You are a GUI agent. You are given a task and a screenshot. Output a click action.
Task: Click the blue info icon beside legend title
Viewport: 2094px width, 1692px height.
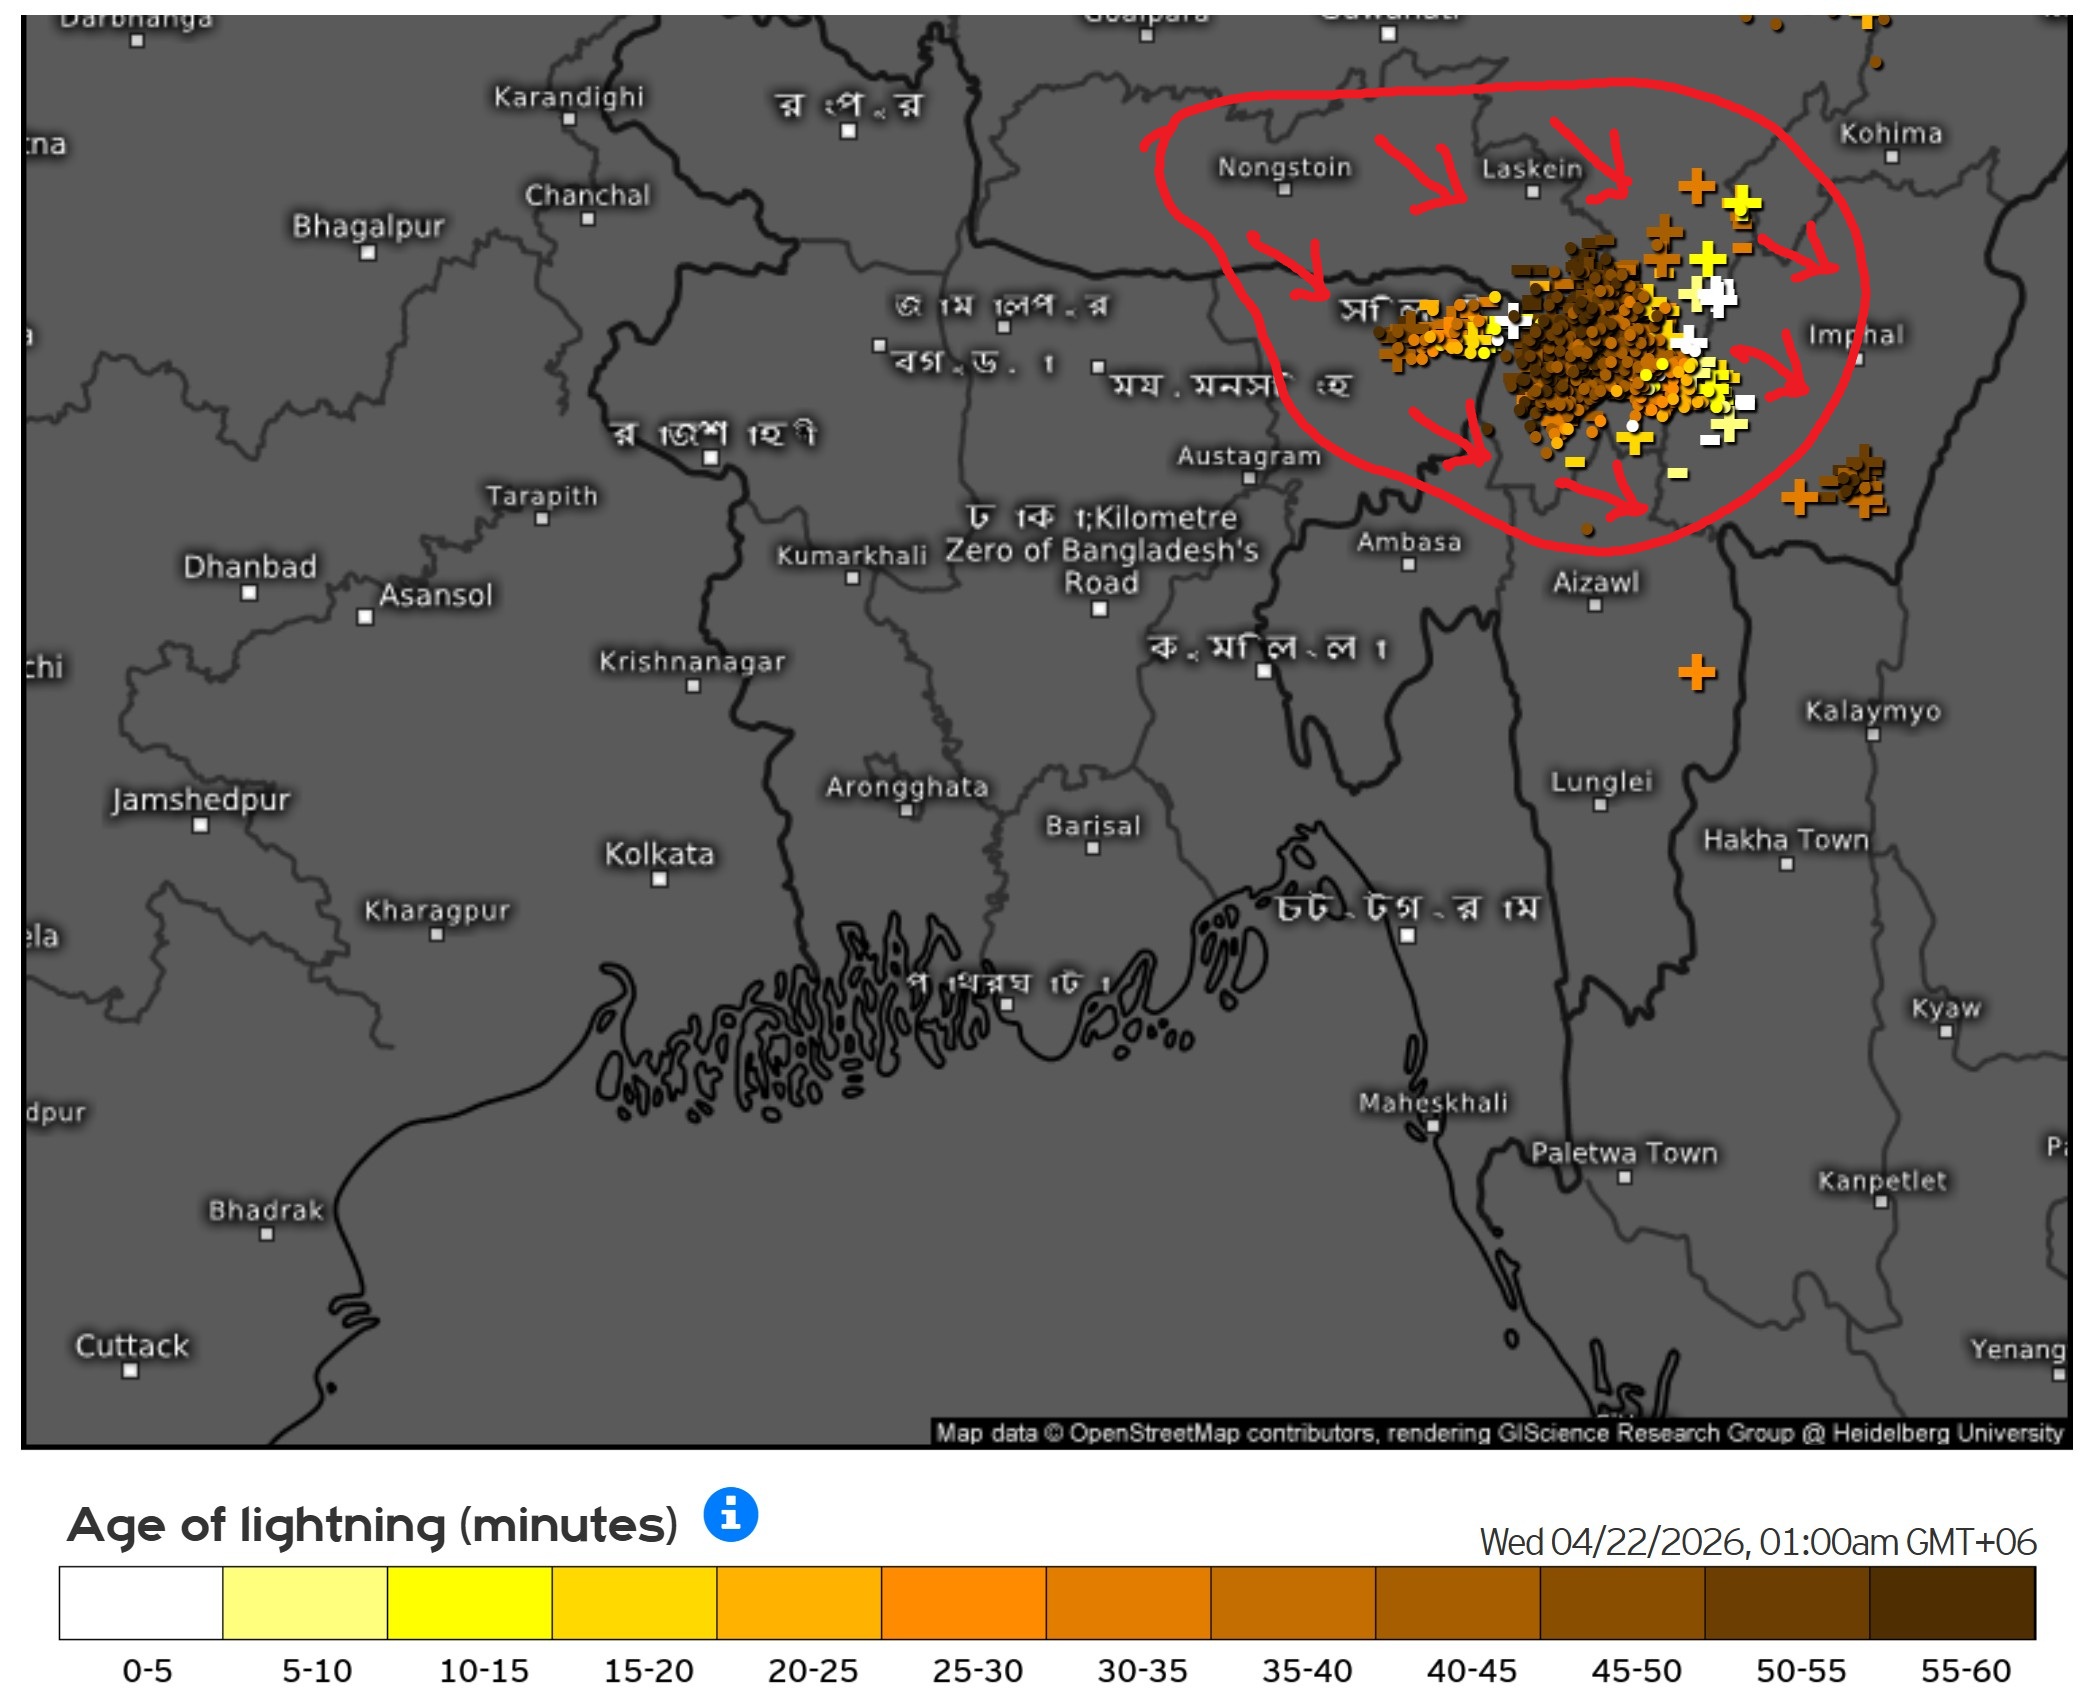point(730,1514)
